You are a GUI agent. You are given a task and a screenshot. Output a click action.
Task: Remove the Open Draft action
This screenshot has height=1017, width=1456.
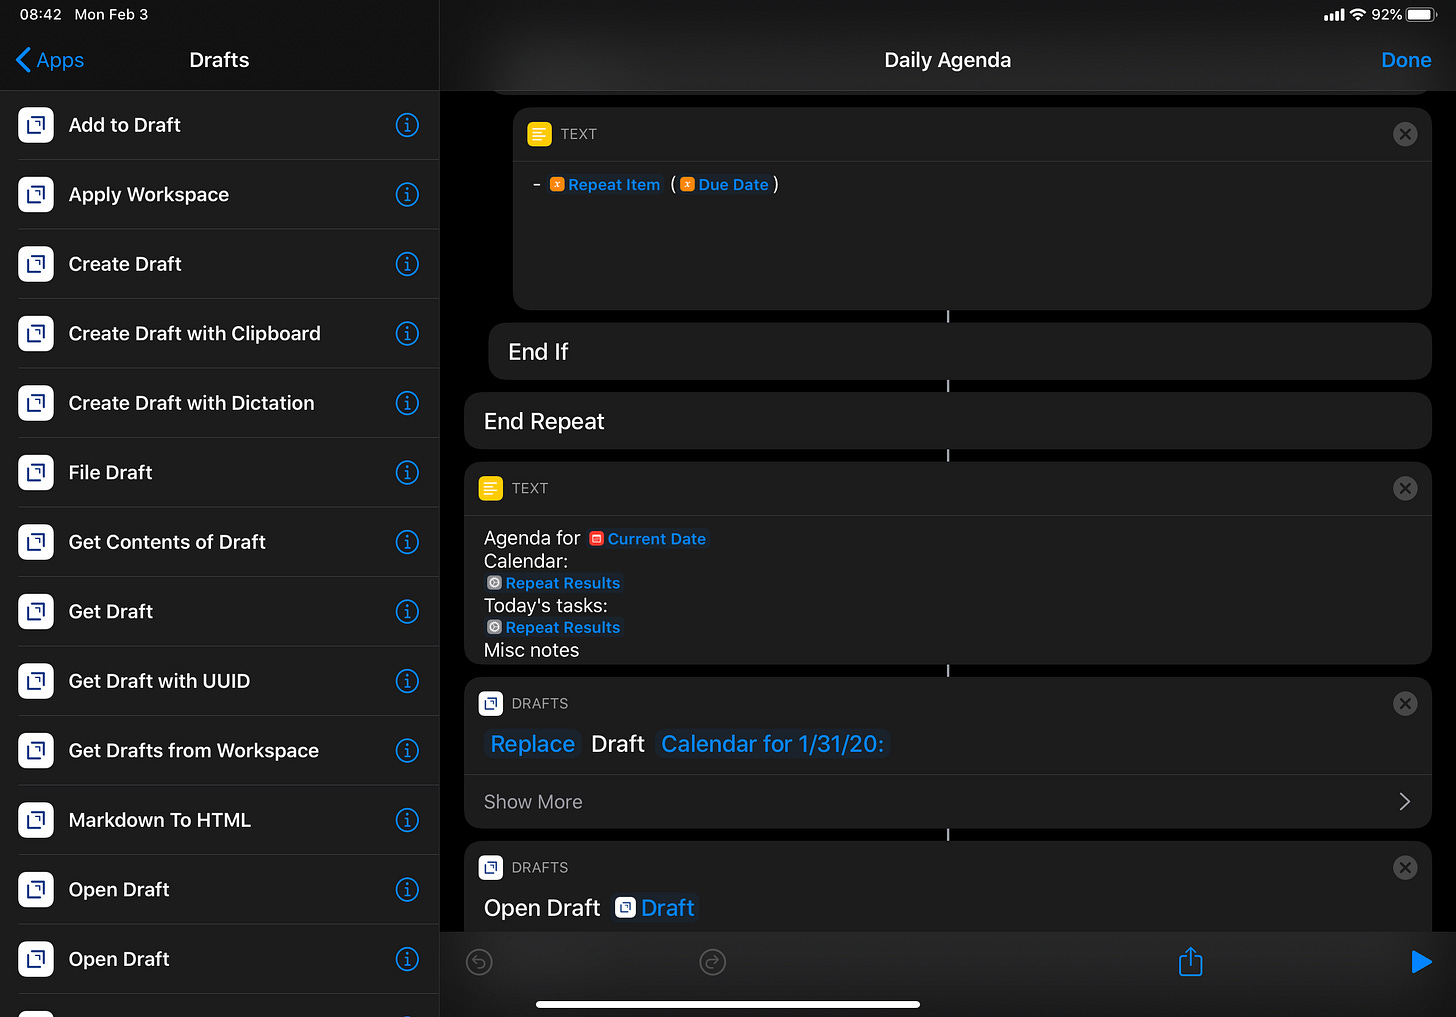[x=1405, y=868]
